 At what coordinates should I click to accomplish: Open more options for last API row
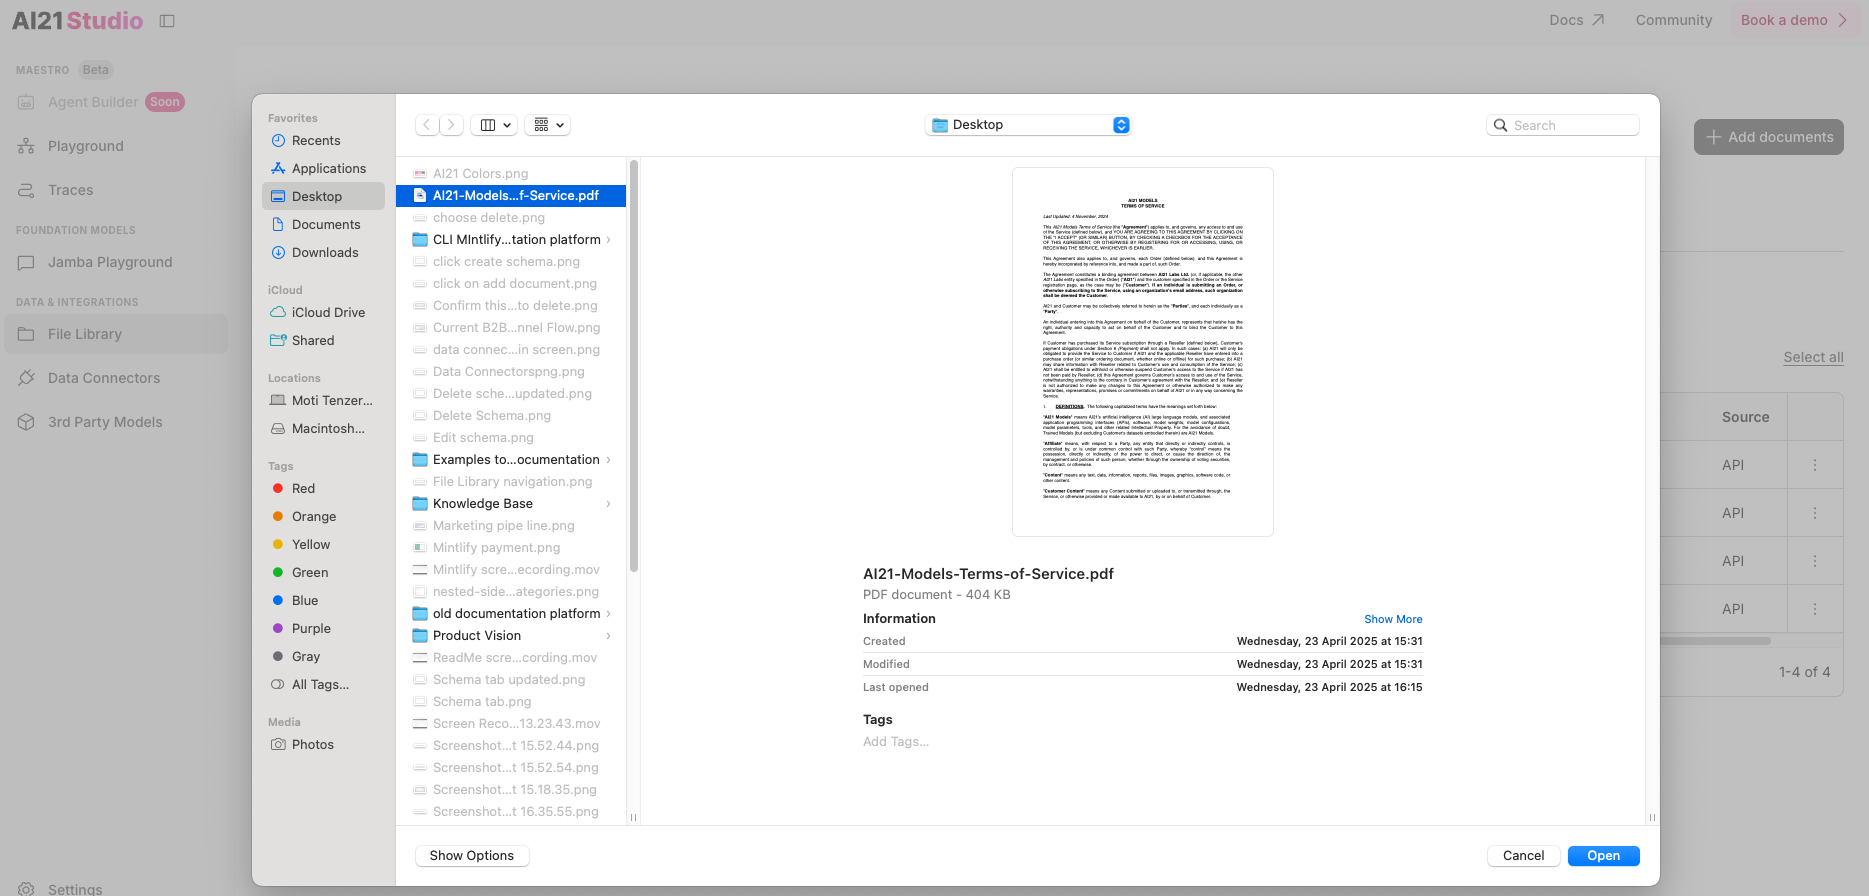pyautogui.click(x=1815, y=609)
